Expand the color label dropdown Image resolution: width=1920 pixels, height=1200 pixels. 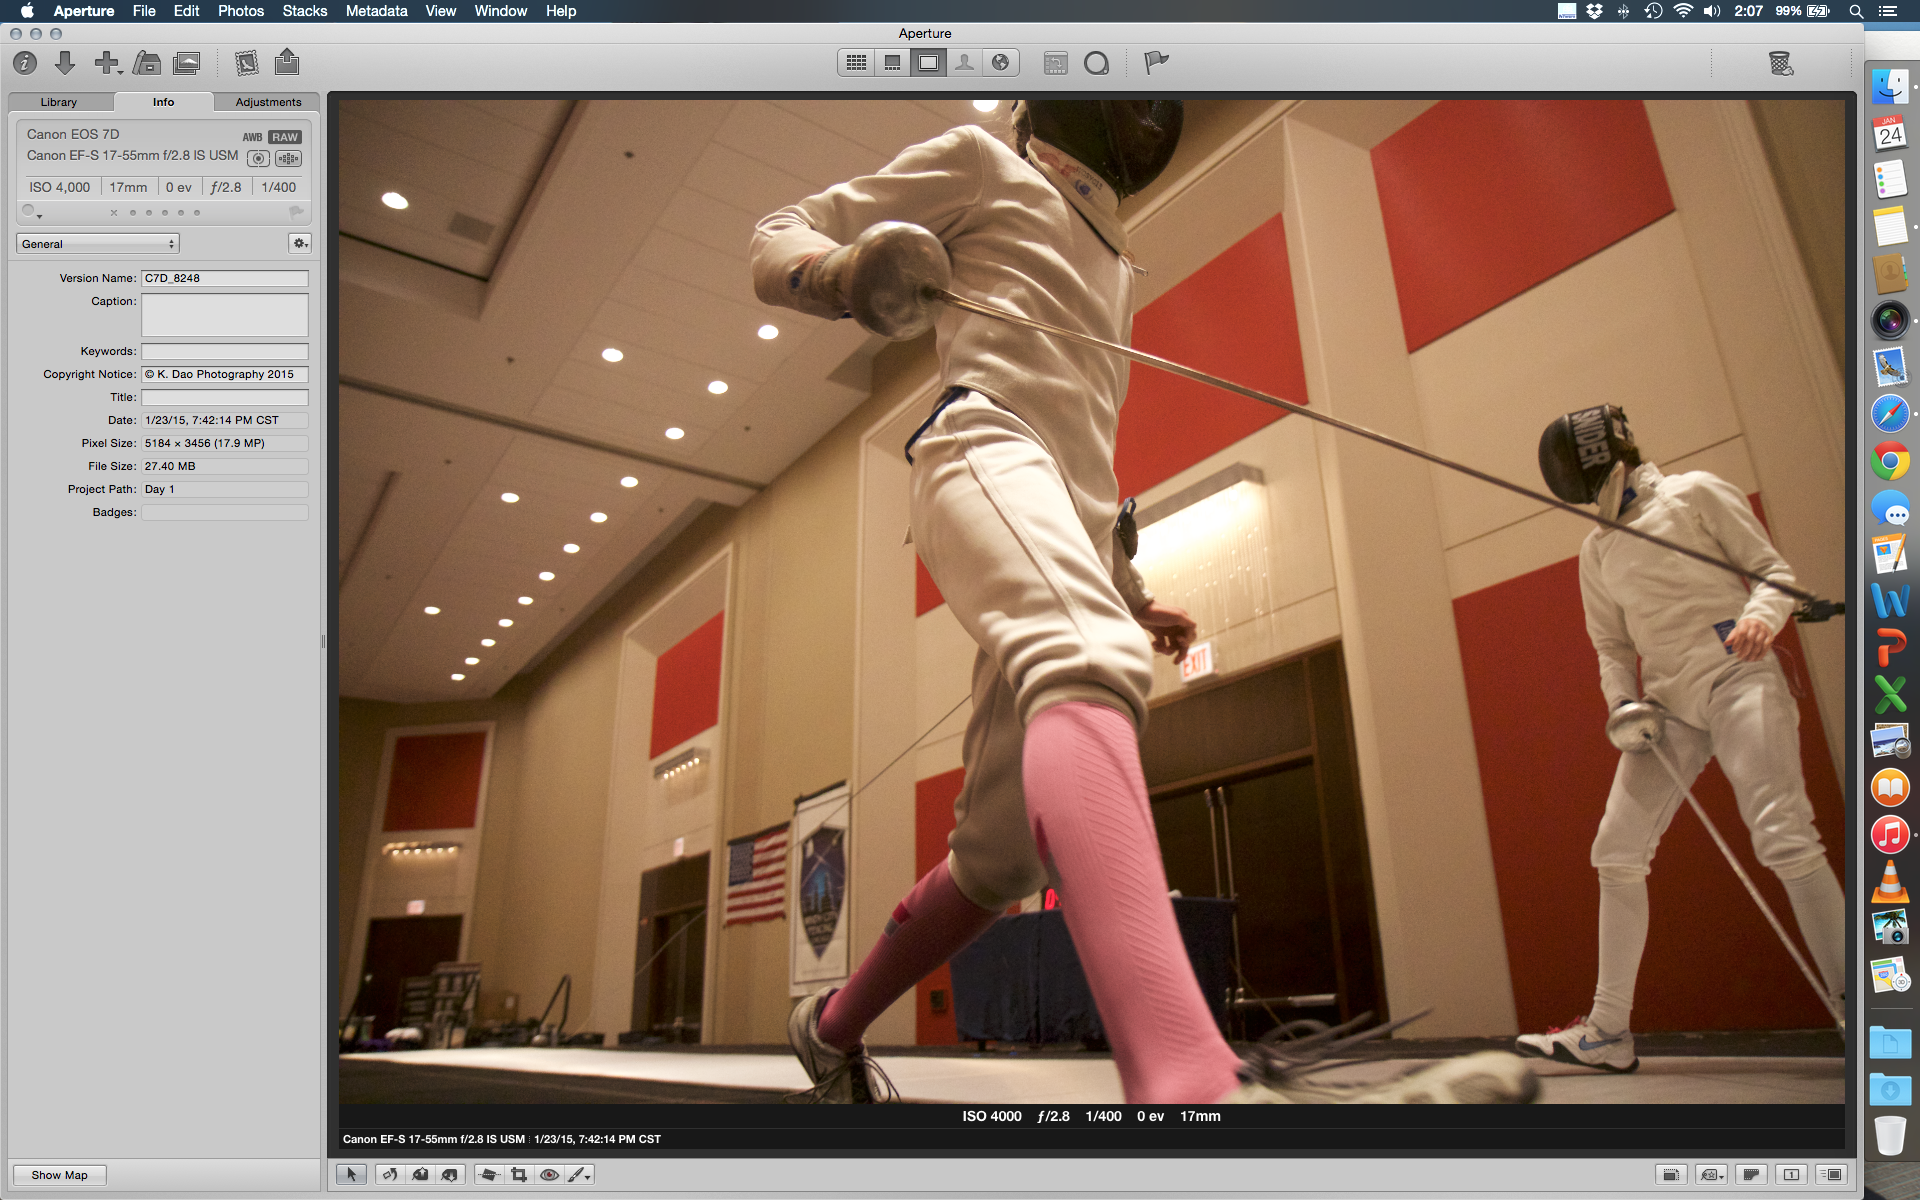coord(32,212)
